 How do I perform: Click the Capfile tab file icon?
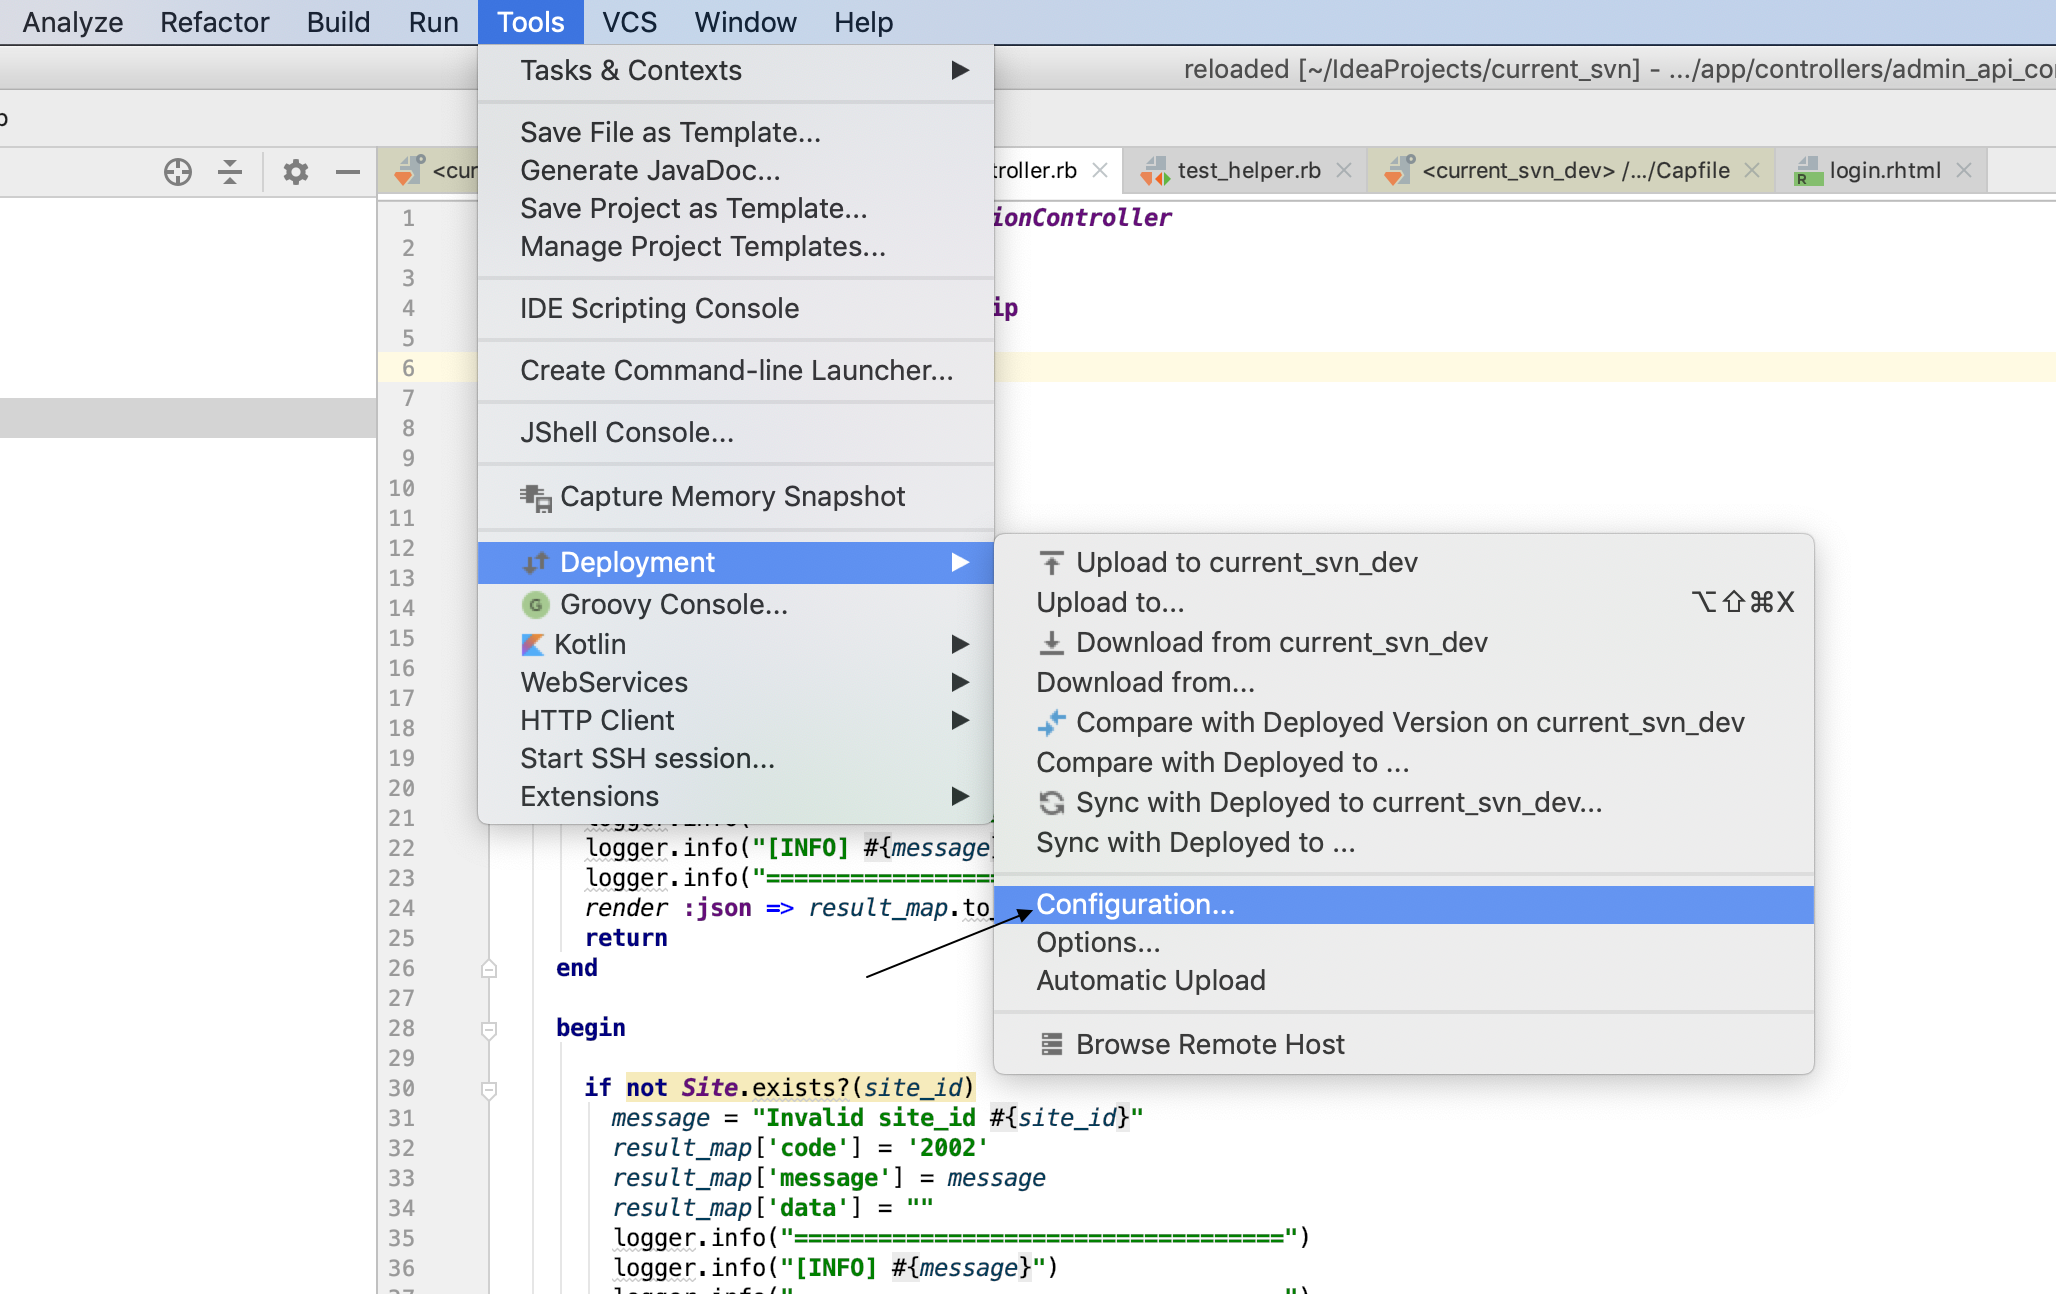1399,171
